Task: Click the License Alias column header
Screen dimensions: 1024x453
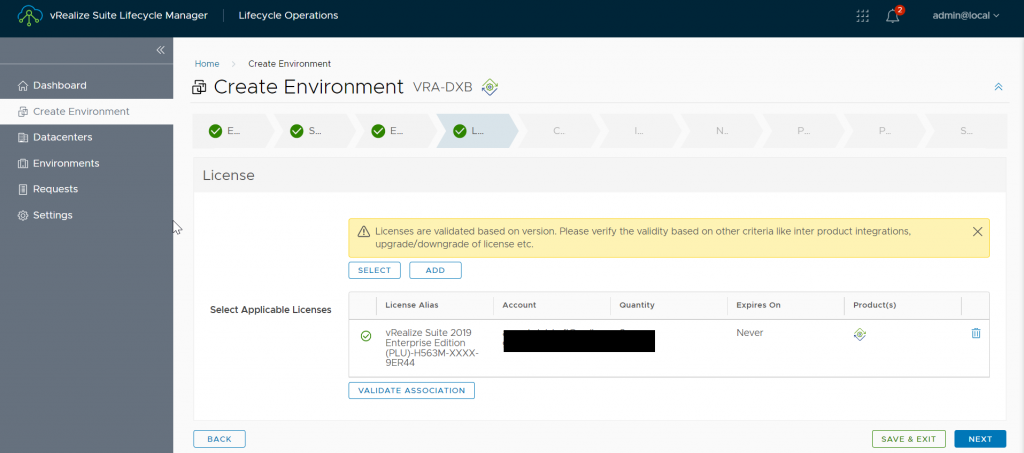Action: (x=412, y=305)
